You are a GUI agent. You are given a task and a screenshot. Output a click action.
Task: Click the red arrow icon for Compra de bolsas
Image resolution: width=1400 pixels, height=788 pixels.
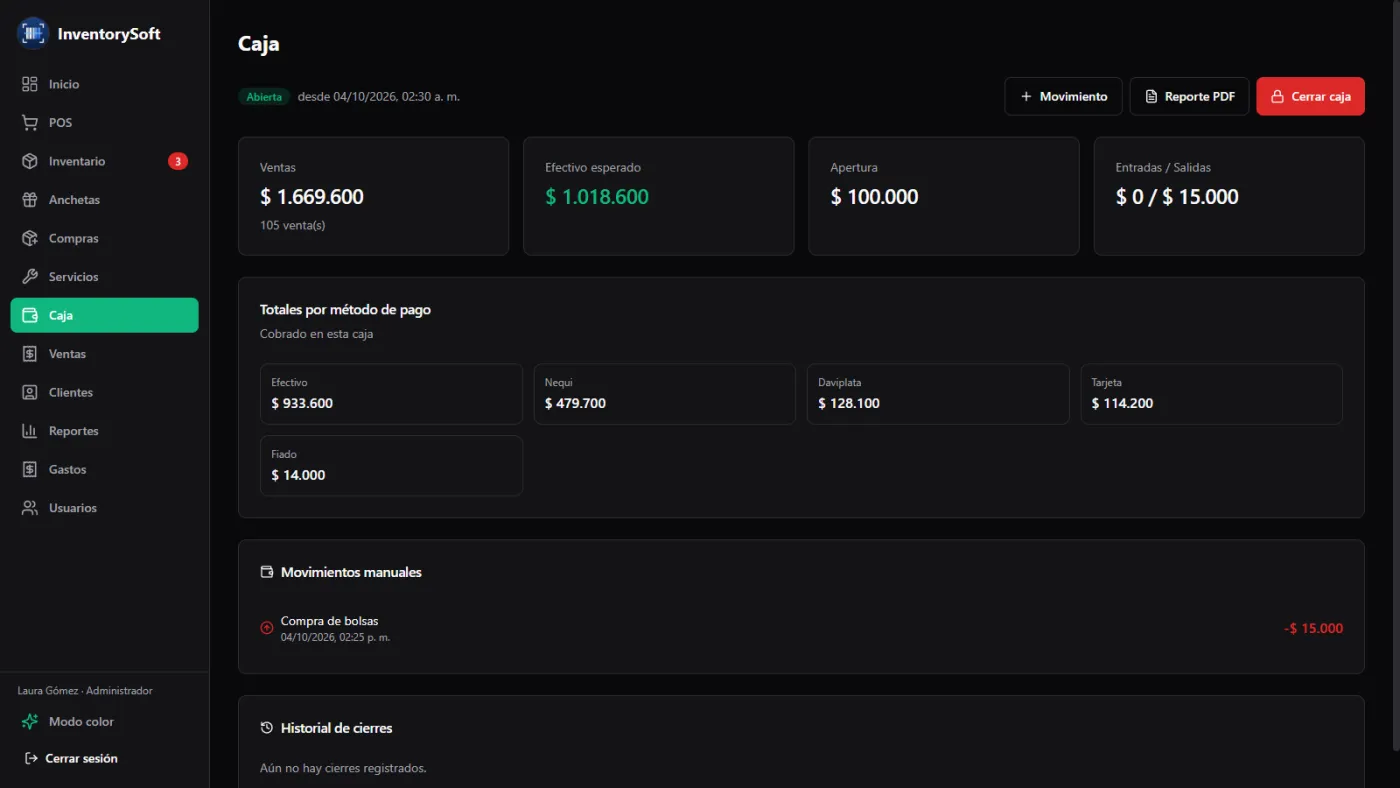267,628
